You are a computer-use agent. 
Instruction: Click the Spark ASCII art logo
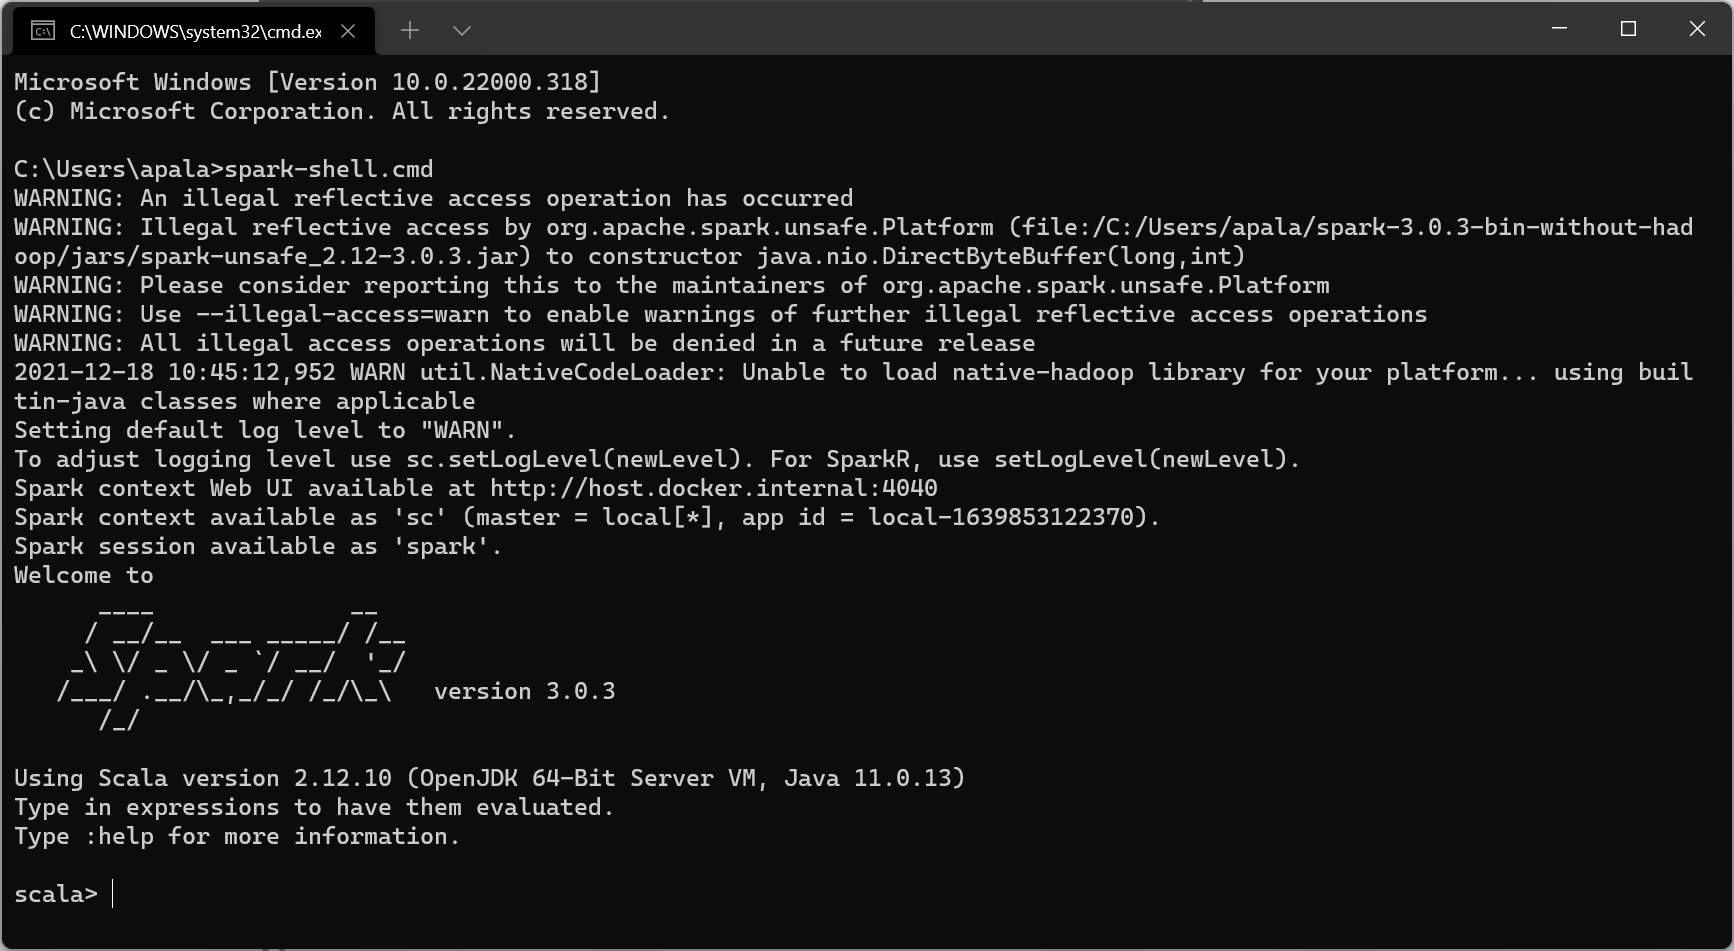(x=230, y=665)
